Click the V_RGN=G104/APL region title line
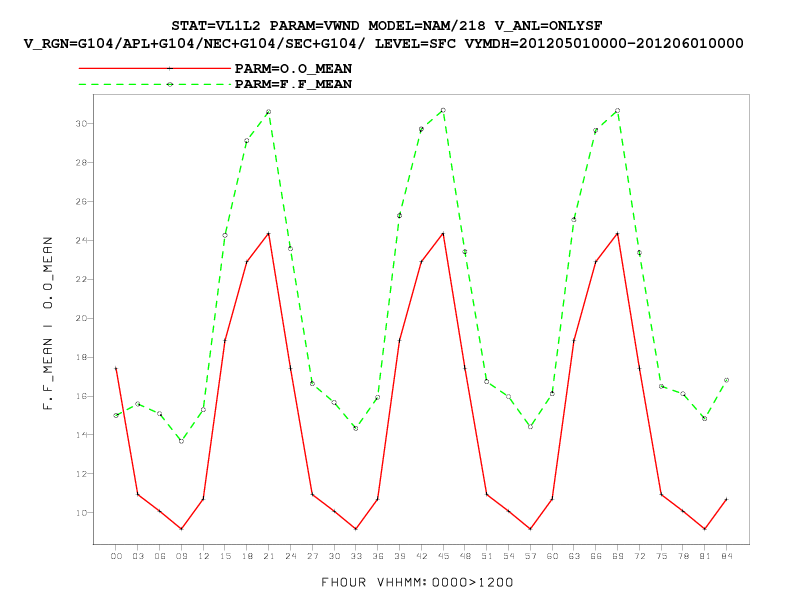The height and width of the screenshot is (612, 792). [x=383, y=43]
